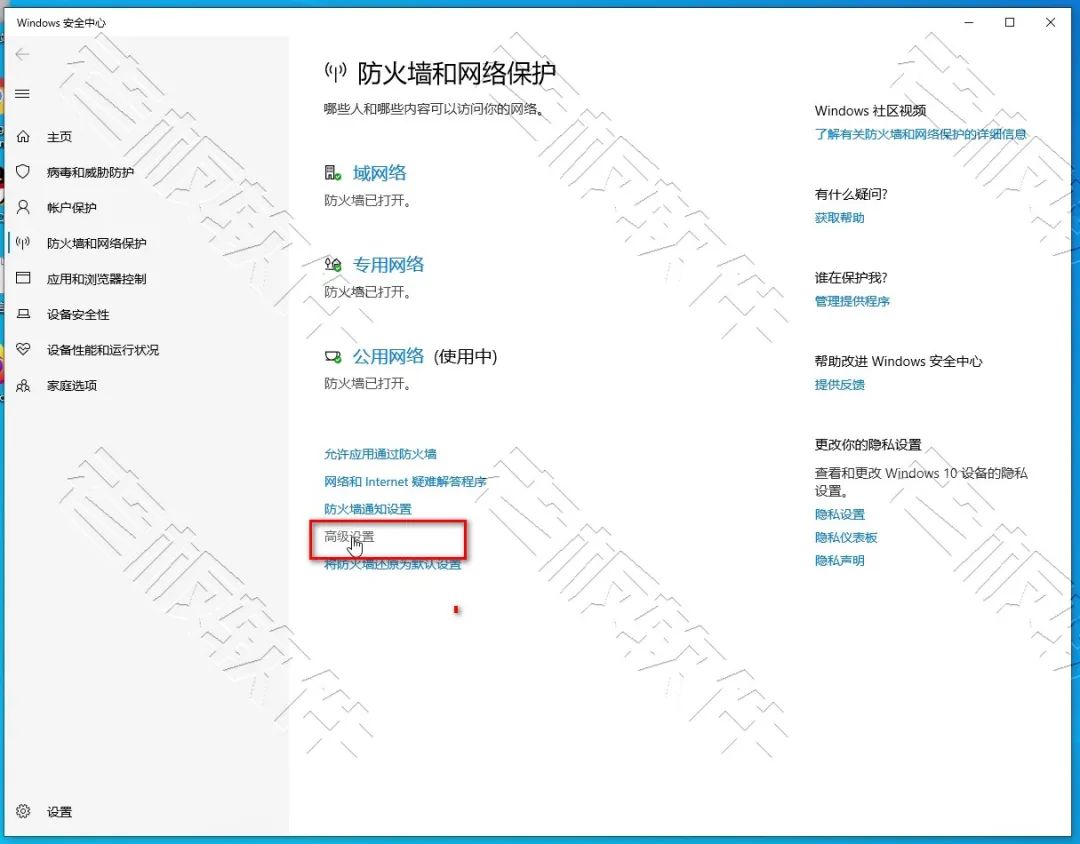Click the 公用网络 icon
Viewport: 1080px width, 844px height.
(333, 357)
